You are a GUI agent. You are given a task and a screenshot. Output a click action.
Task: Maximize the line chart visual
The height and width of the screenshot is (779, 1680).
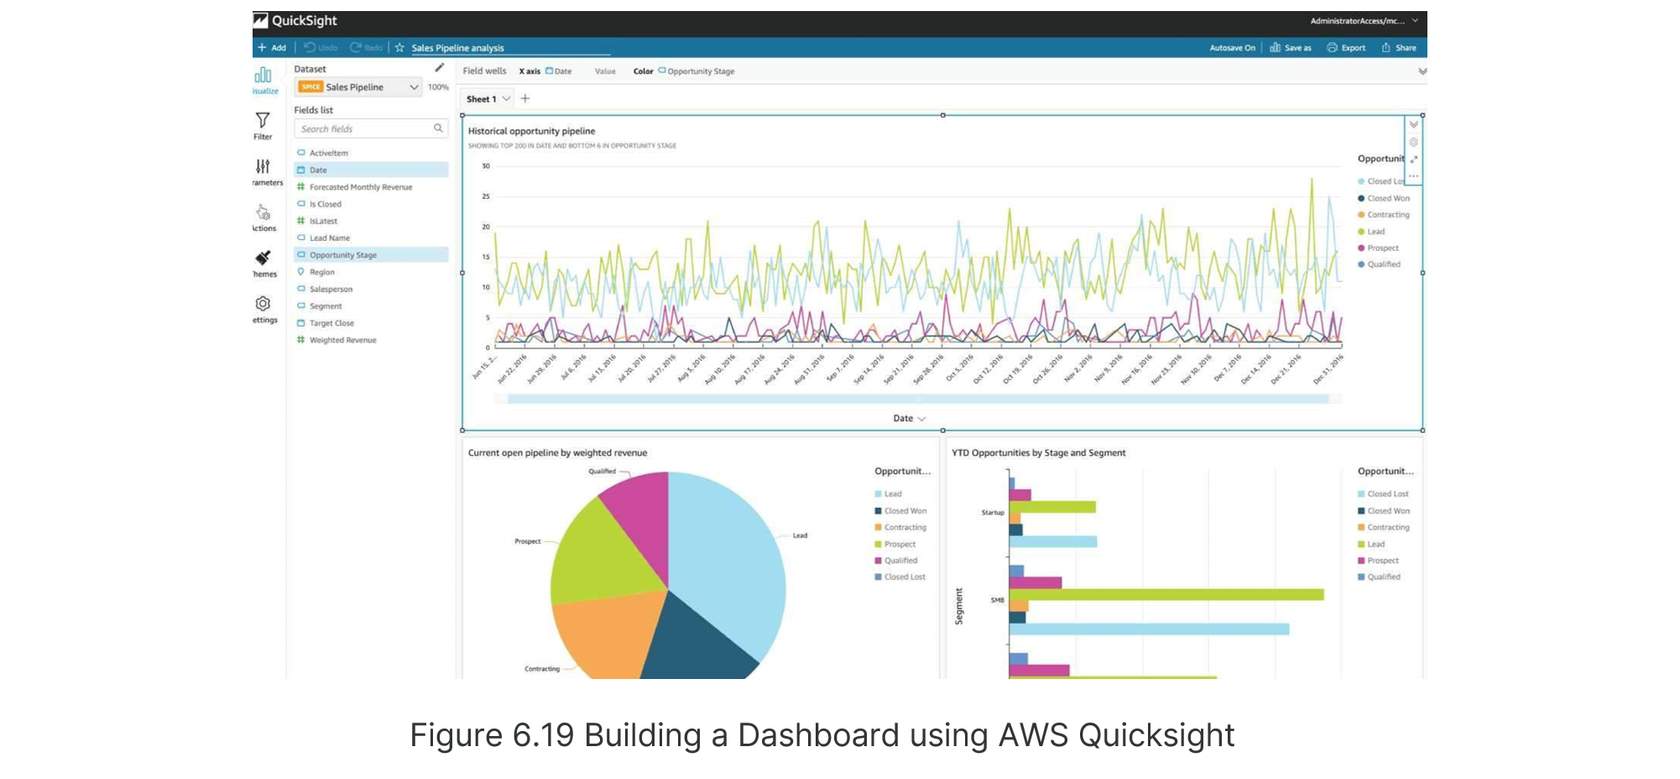[x=1414, y=159]
